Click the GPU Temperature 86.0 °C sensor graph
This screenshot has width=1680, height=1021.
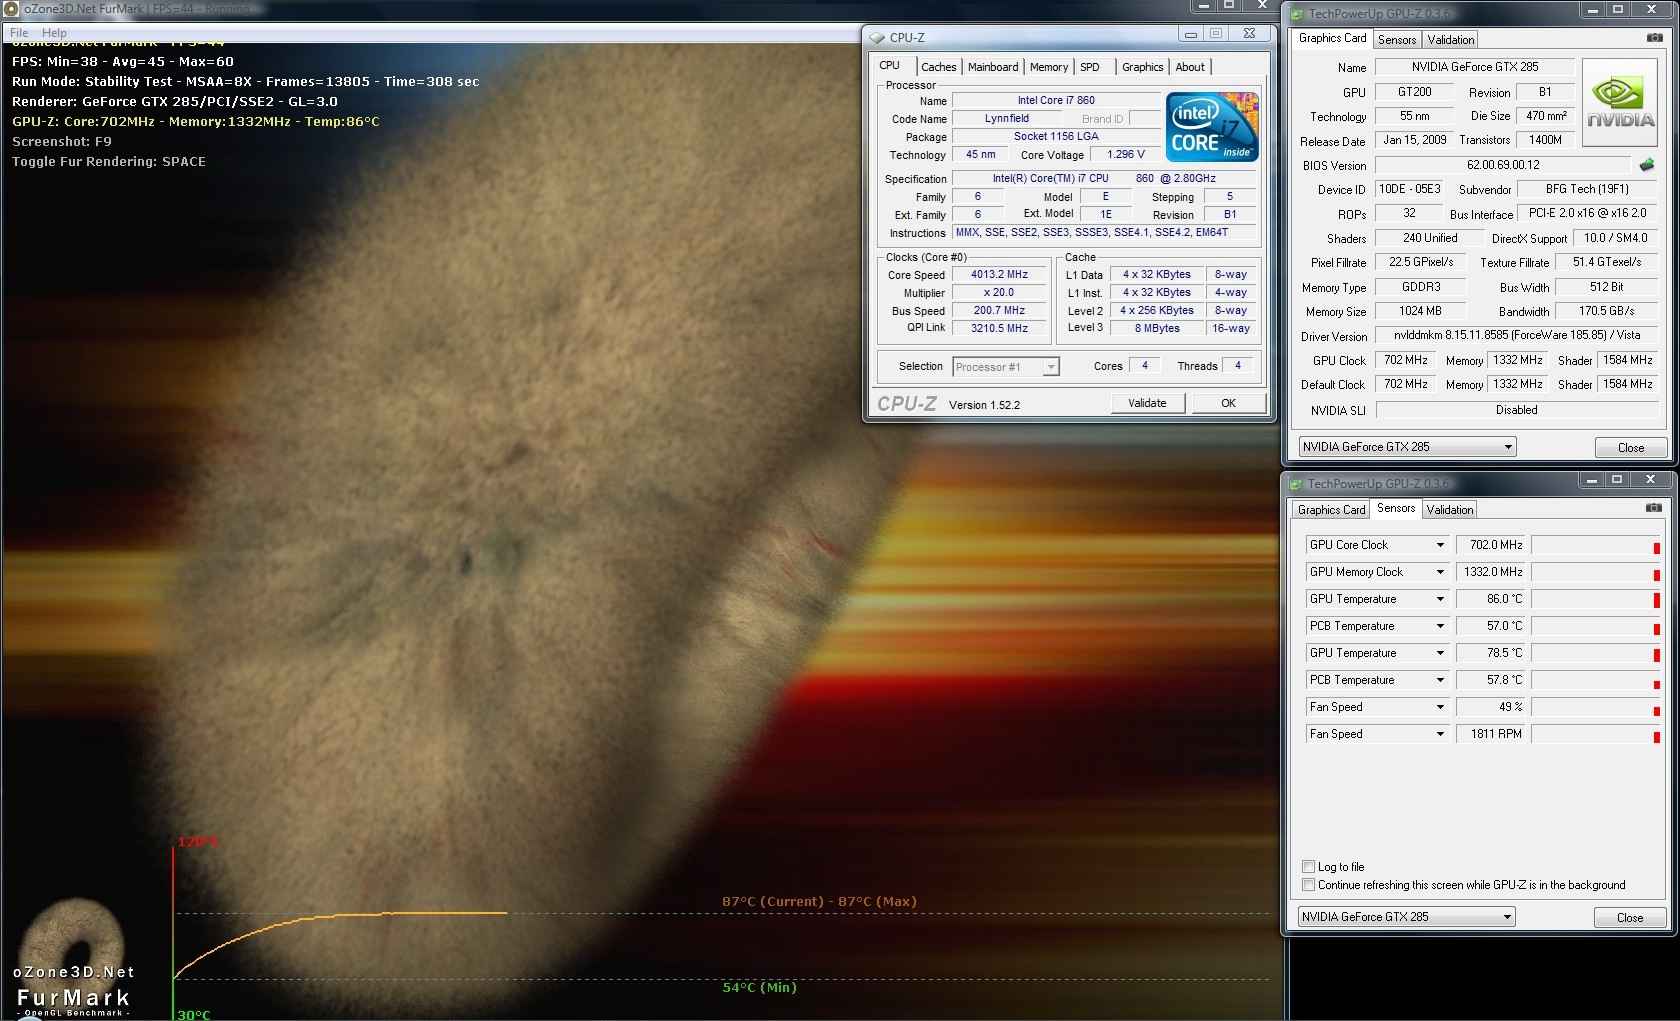[1596, 599]
